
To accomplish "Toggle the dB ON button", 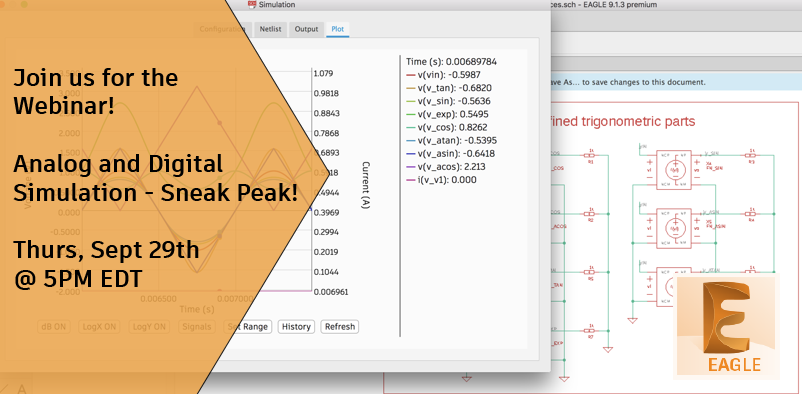I will [54, 326].
